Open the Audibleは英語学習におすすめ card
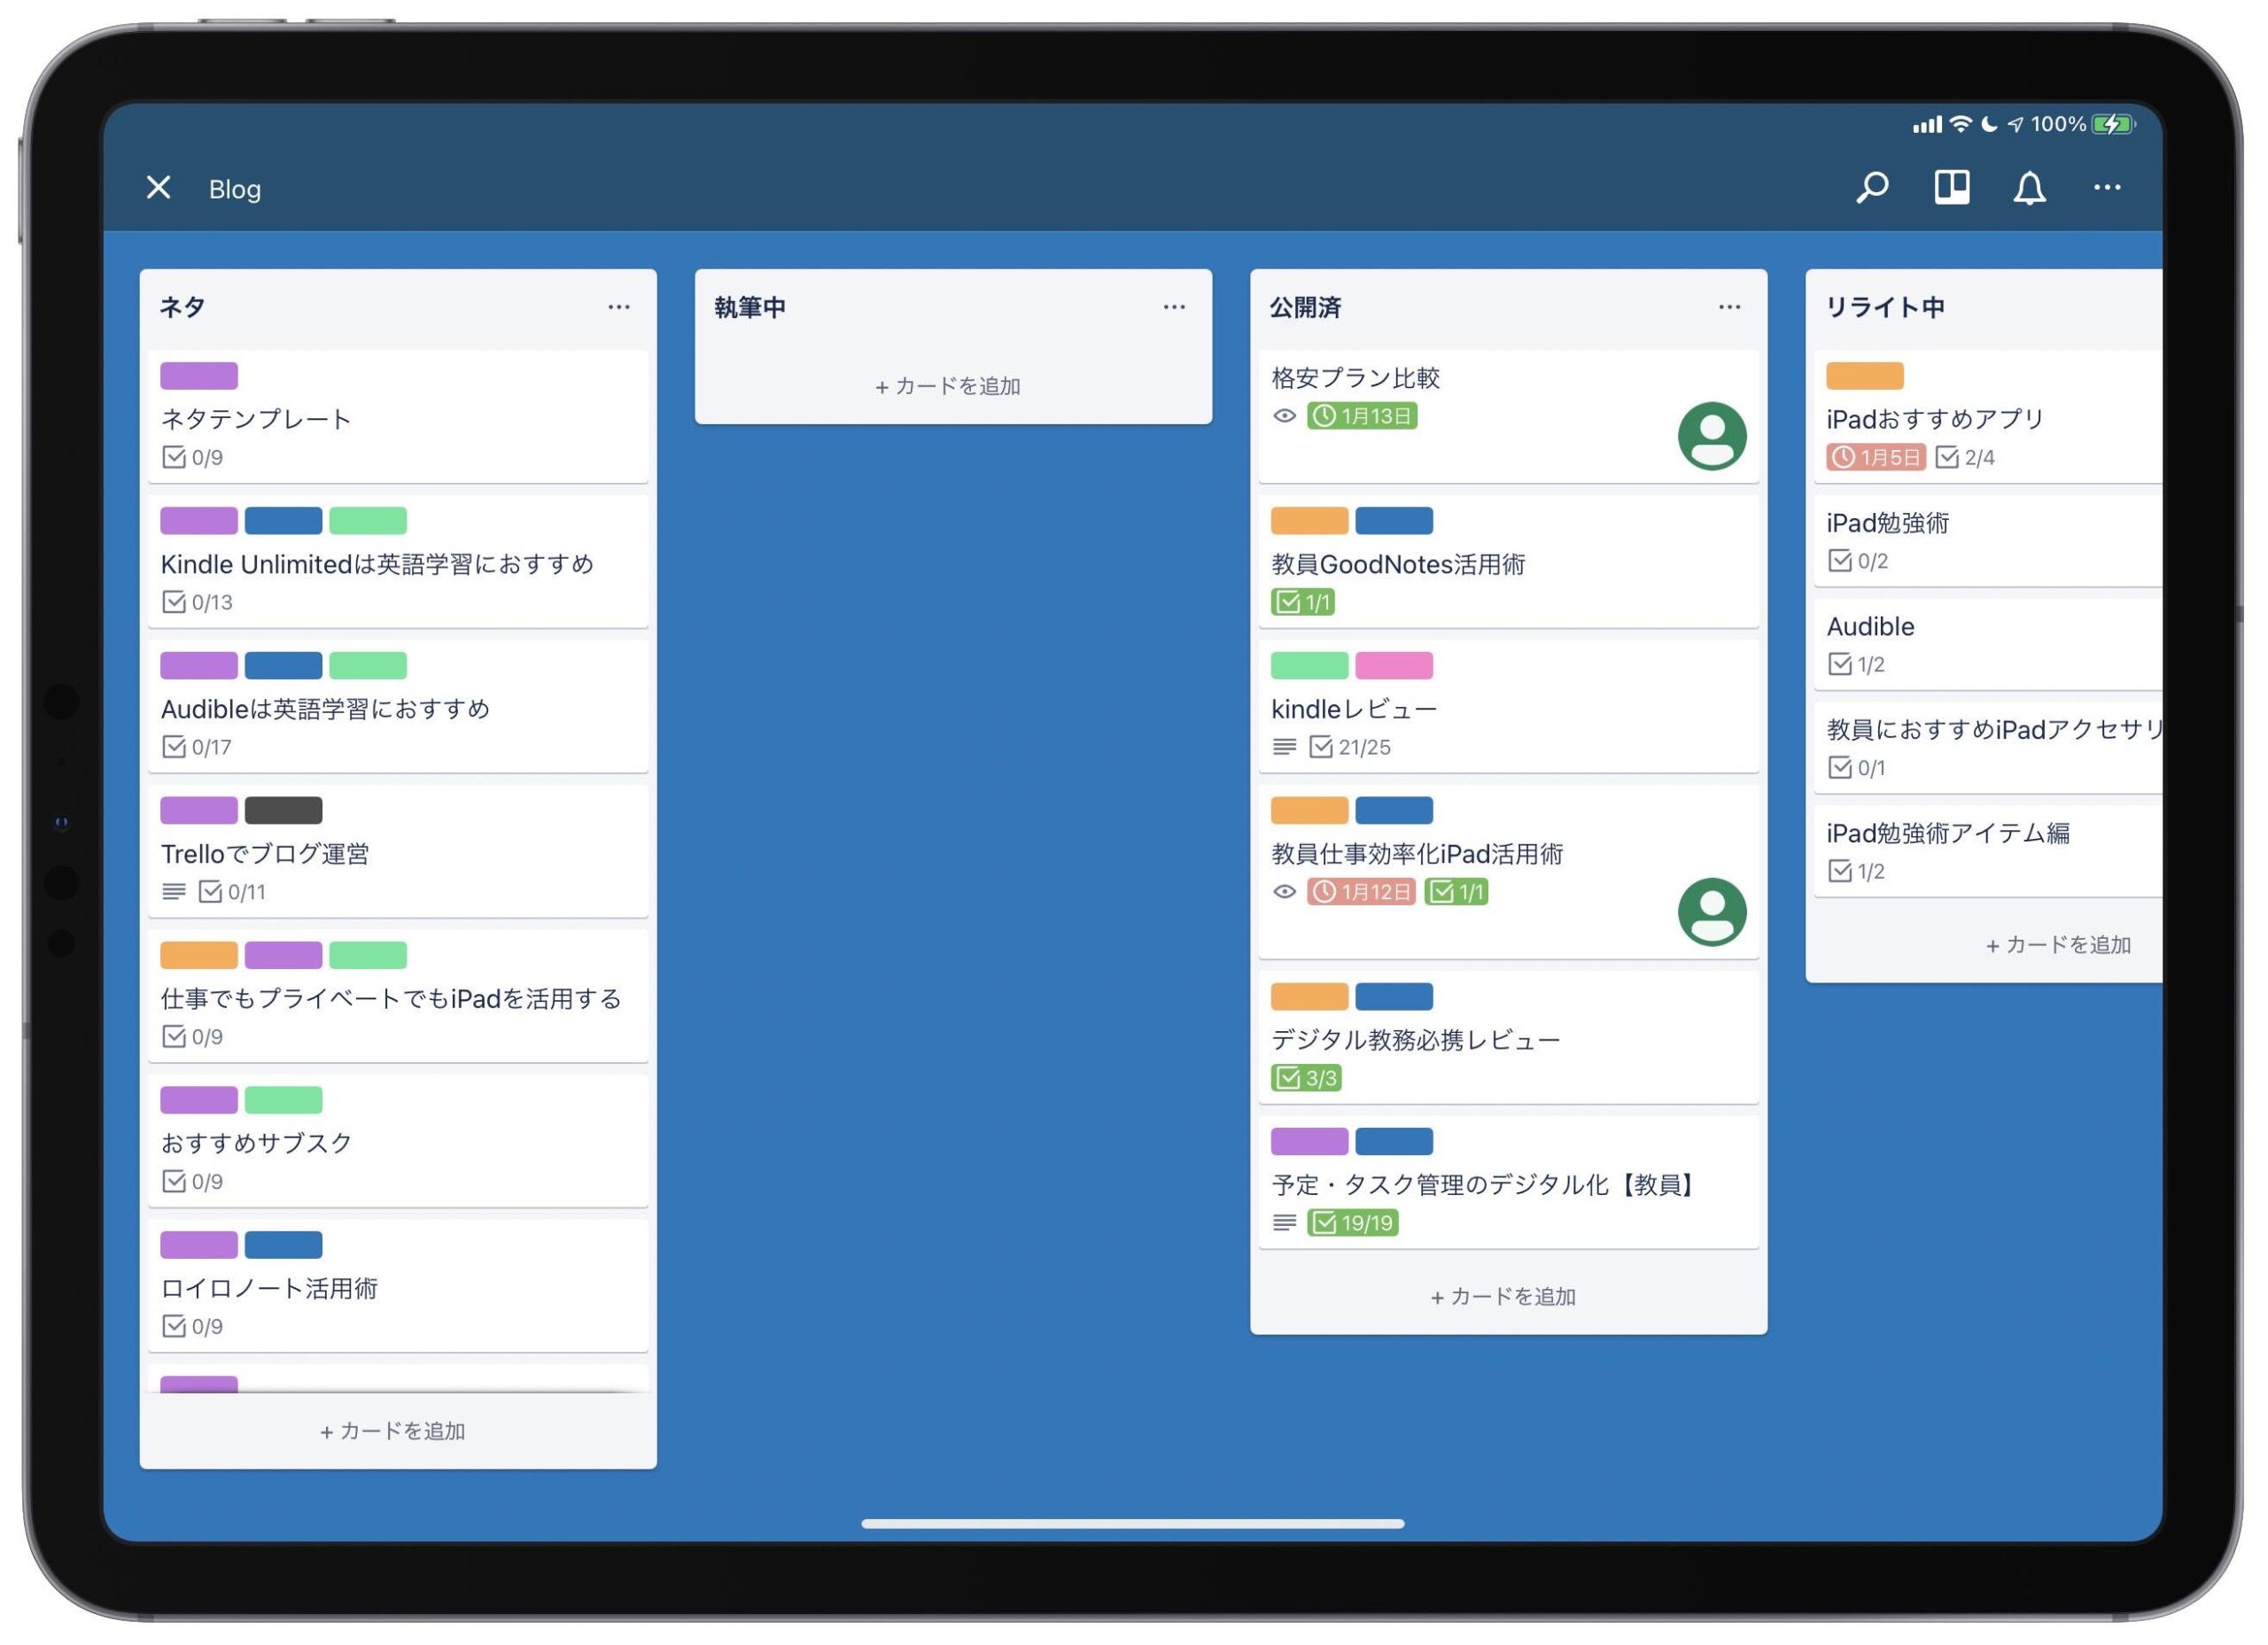The height and width of the screenshot is (1645, 2268). 398,709
